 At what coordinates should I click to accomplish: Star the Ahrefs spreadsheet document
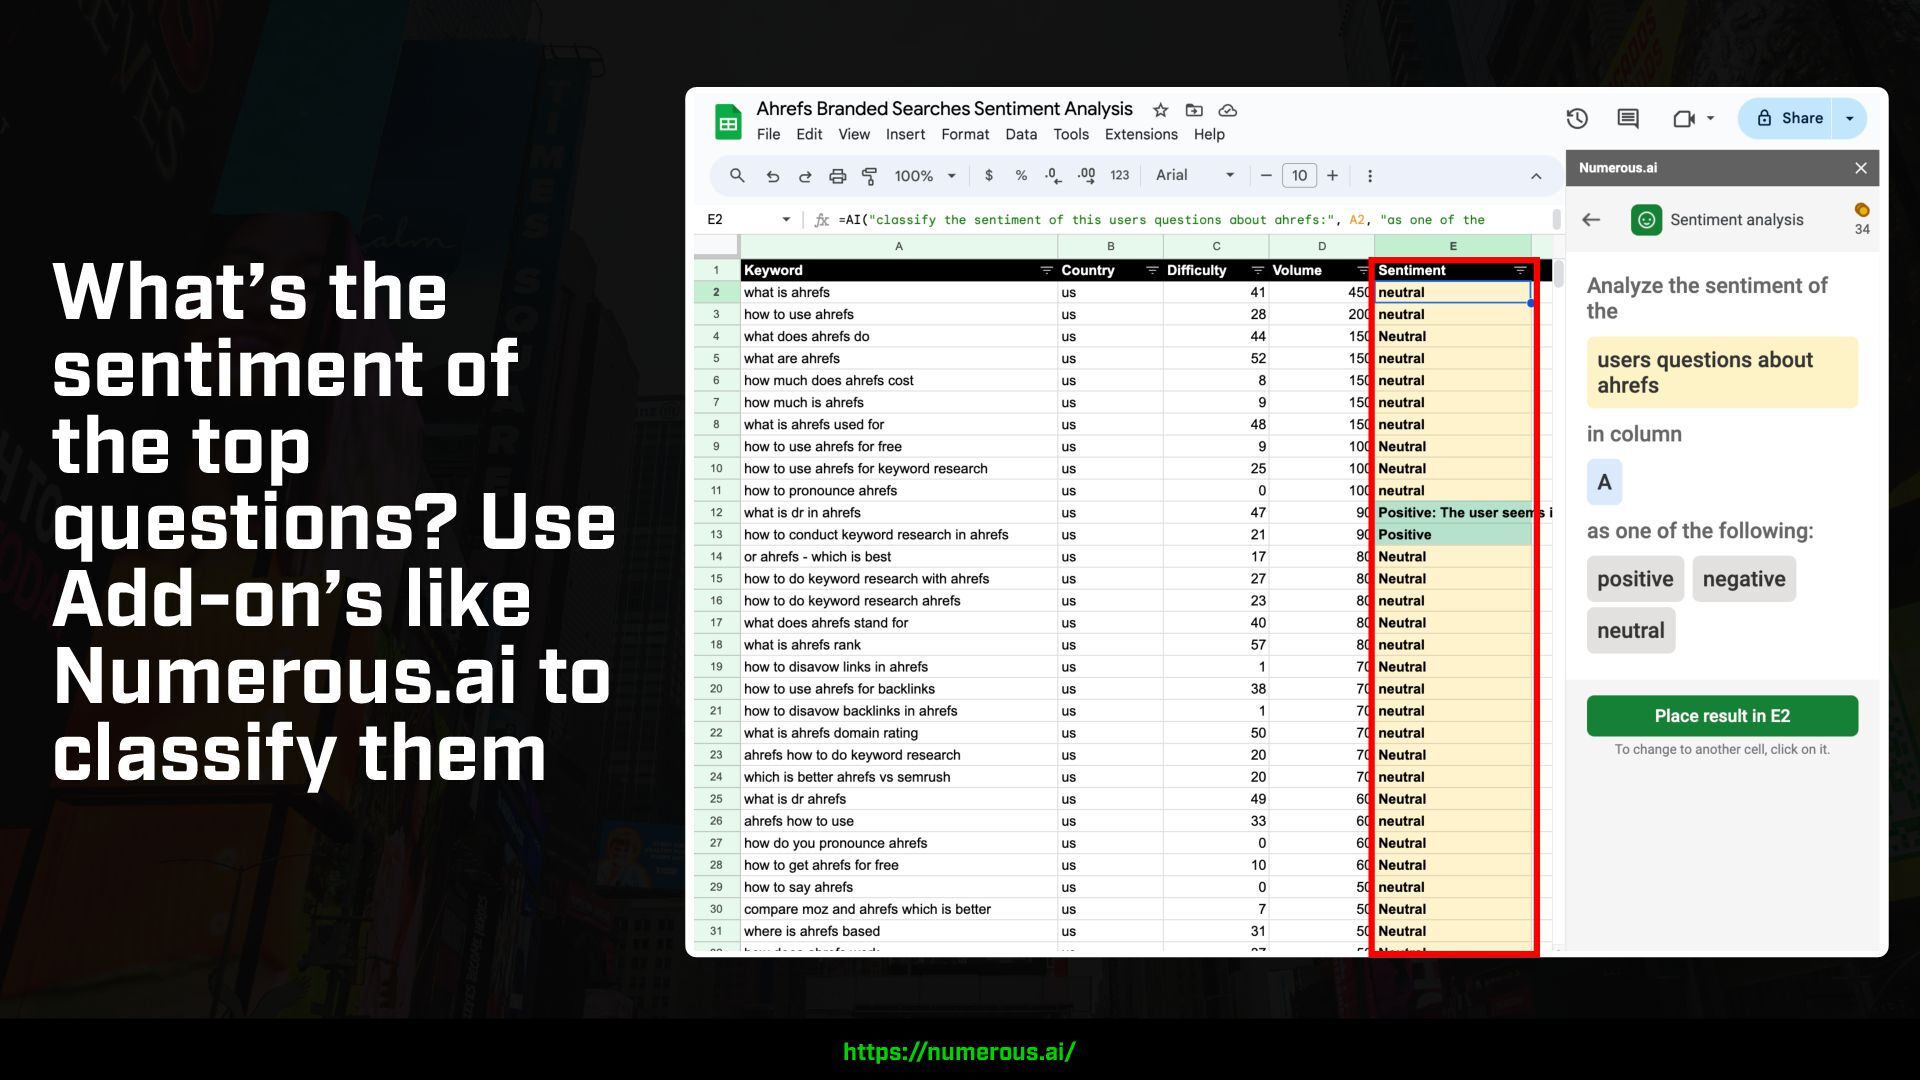1160,110
